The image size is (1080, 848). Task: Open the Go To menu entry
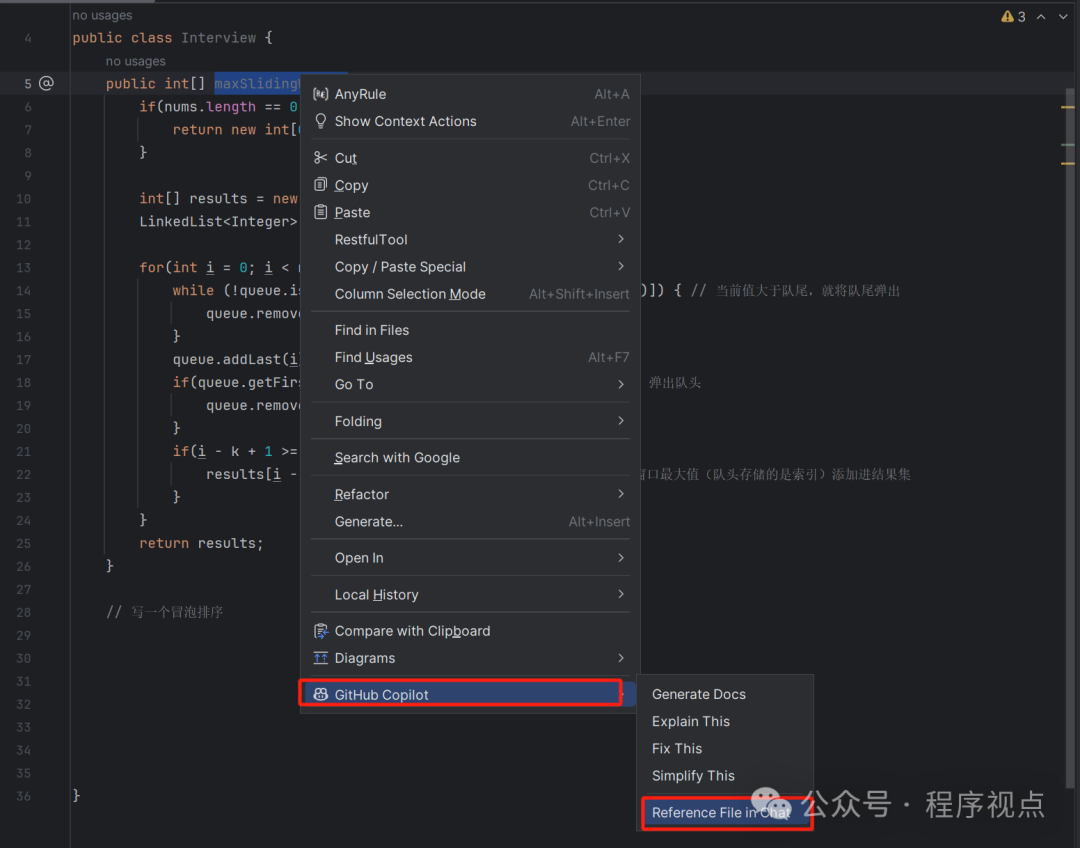(x=470, y=384)
